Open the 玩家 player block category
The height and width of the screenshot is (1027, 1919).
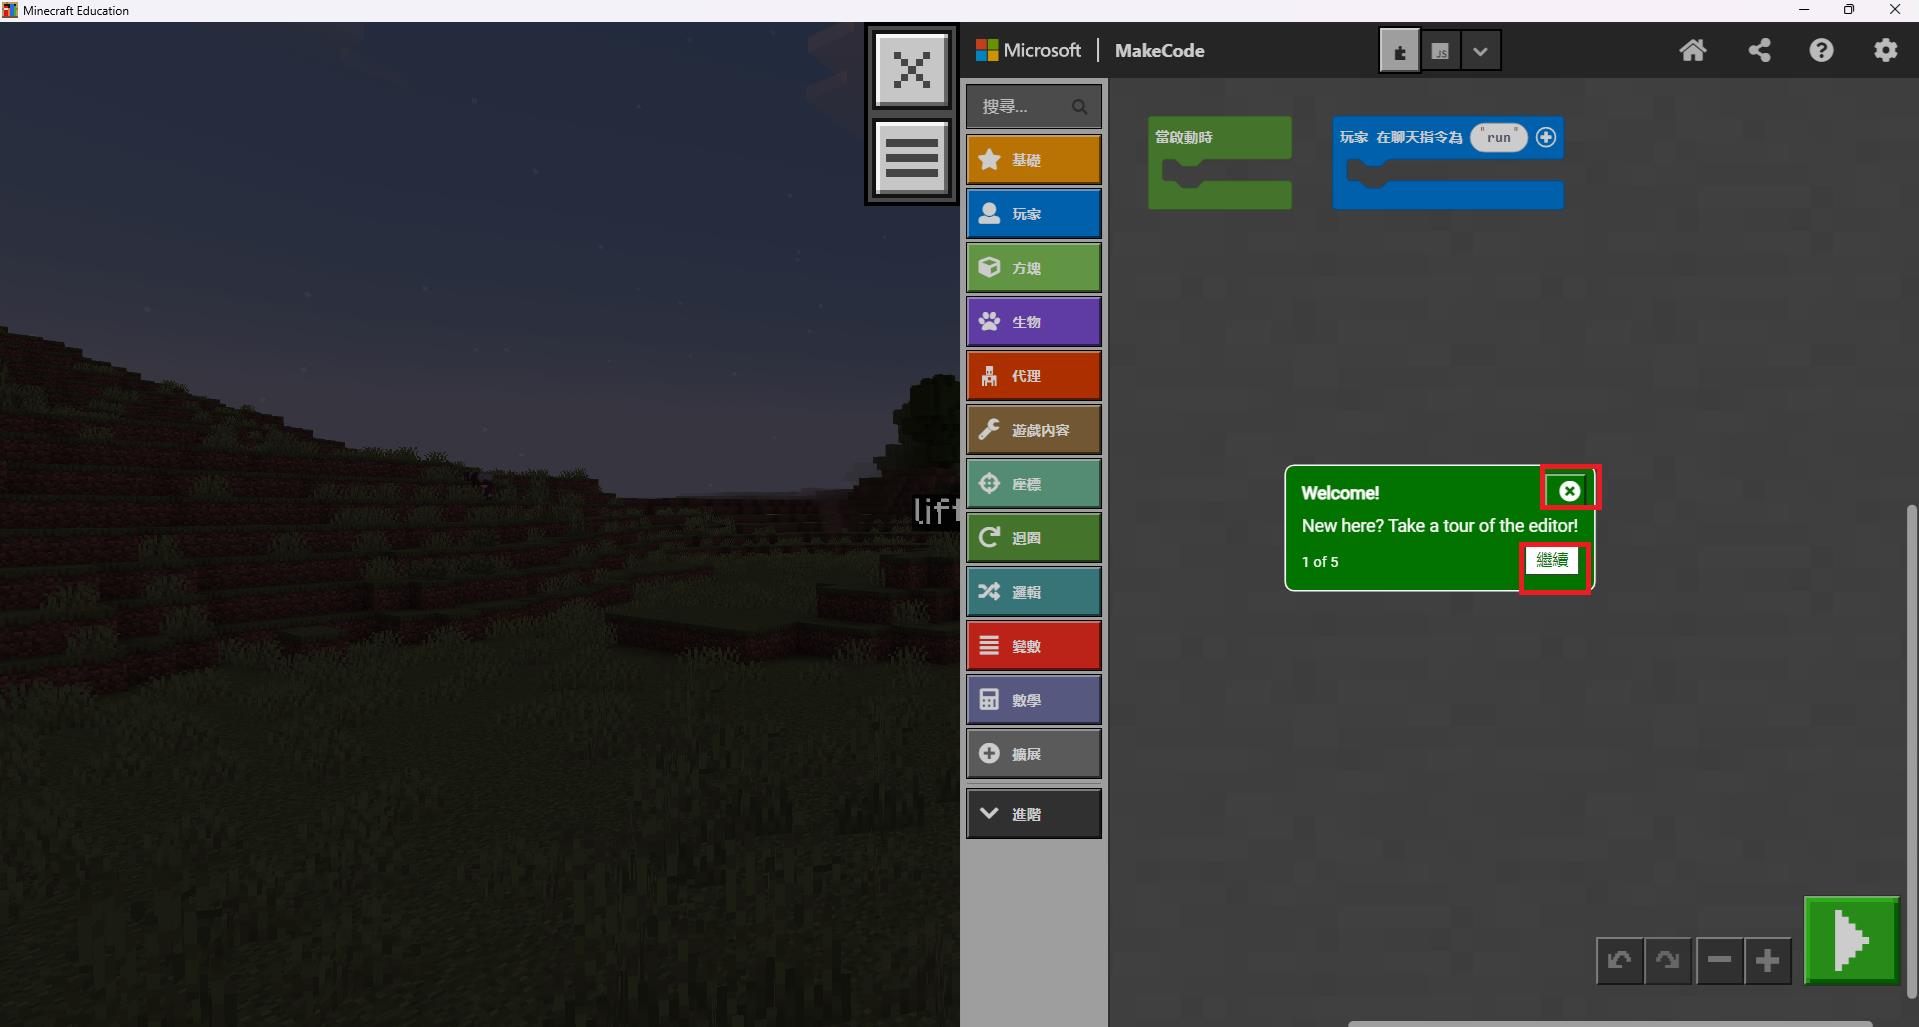click(1033, 214)
